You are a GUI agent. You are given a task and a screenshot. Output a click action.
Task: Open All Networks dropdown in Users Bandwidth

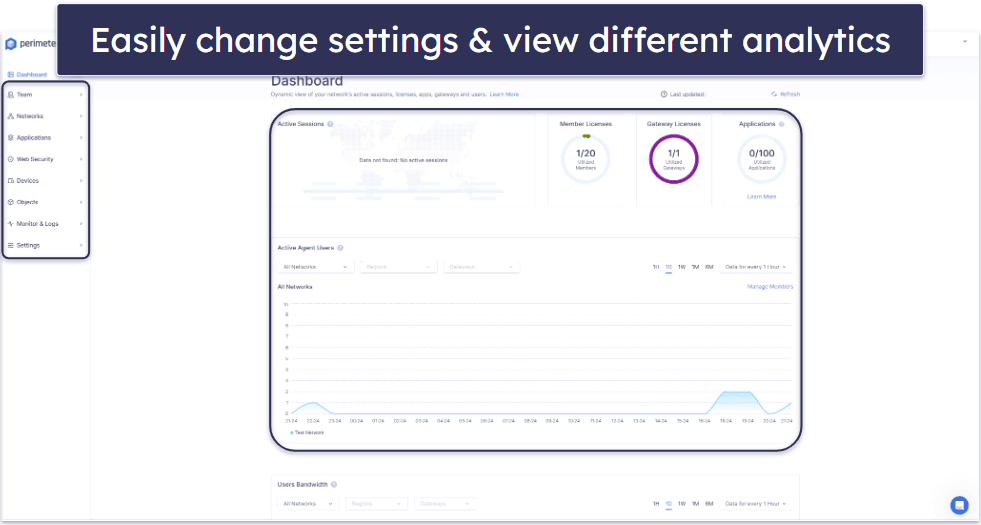[308, 504]
